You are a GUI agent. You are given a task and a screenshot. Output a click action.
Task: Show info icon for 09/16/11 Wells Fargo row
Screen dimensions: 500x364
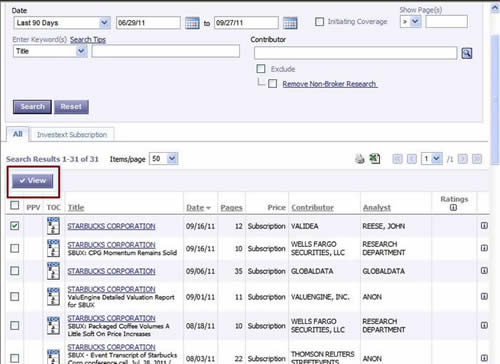[484, 248]
